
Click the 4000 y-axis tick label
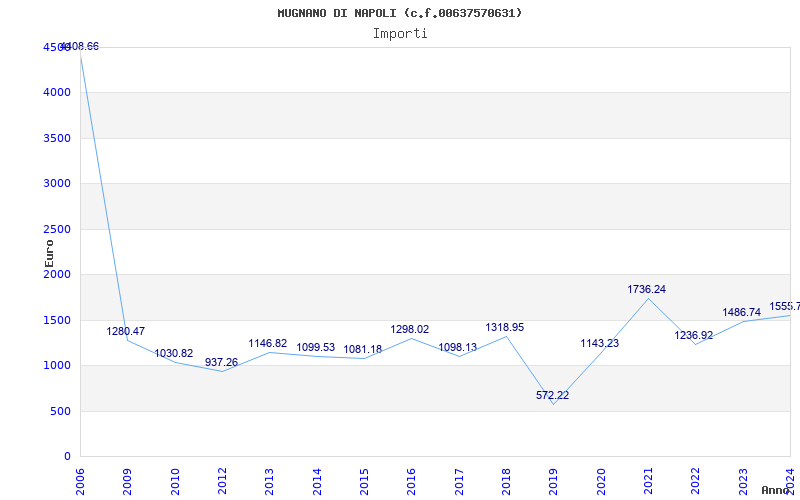pos(57,93)
